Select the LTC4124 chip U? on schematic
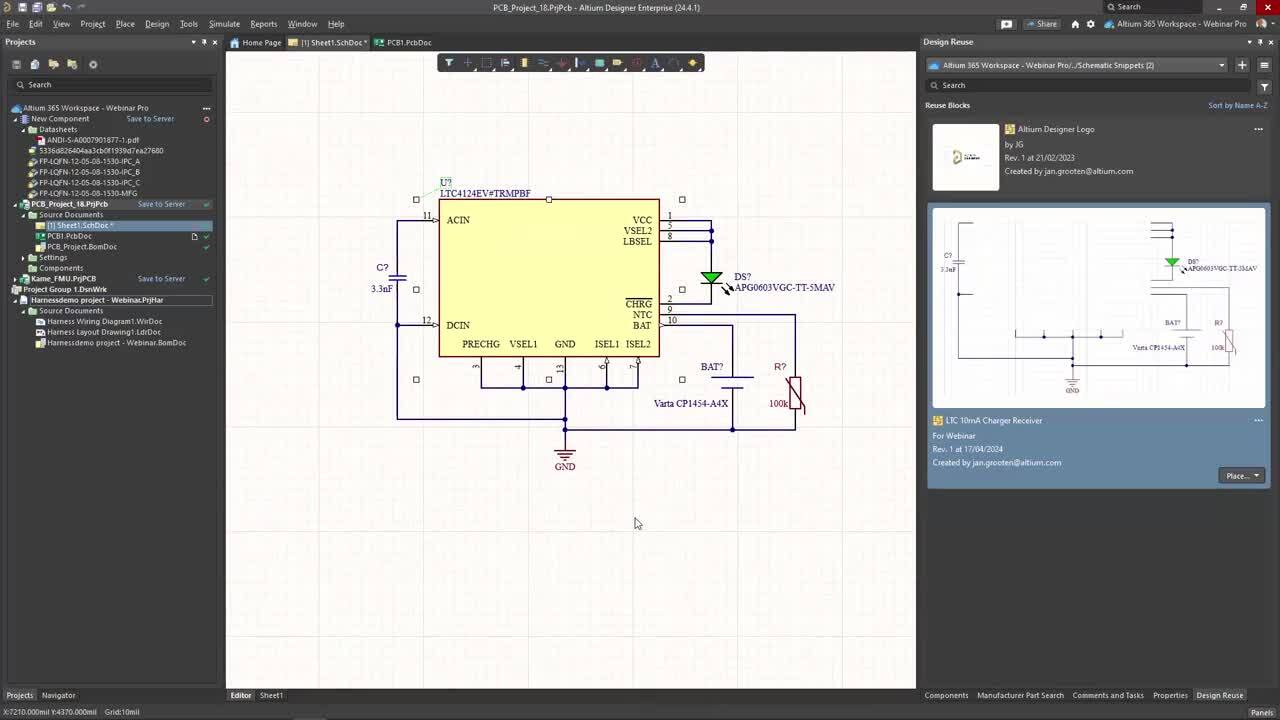This screenshot has width=1280, height=720. point(549,277)
